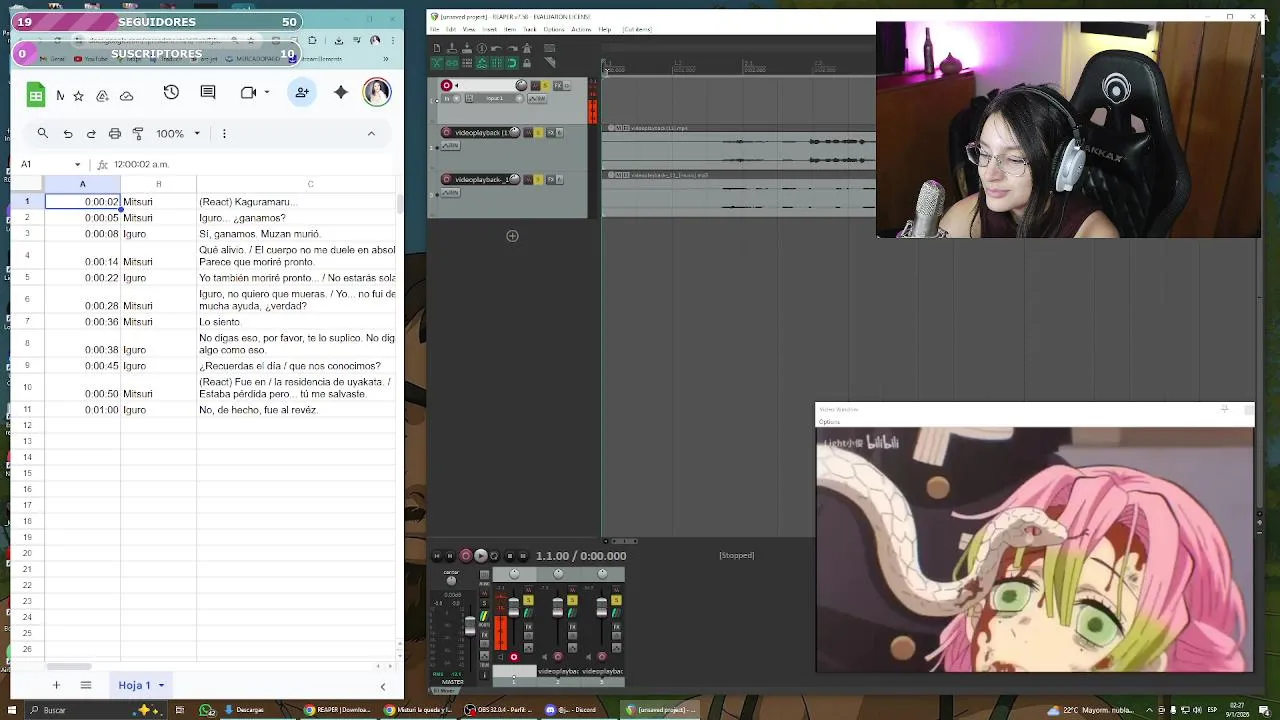Open Hoja 1 sheet tab menu
Screen dimensions: 1280x720
coord(161,685)
